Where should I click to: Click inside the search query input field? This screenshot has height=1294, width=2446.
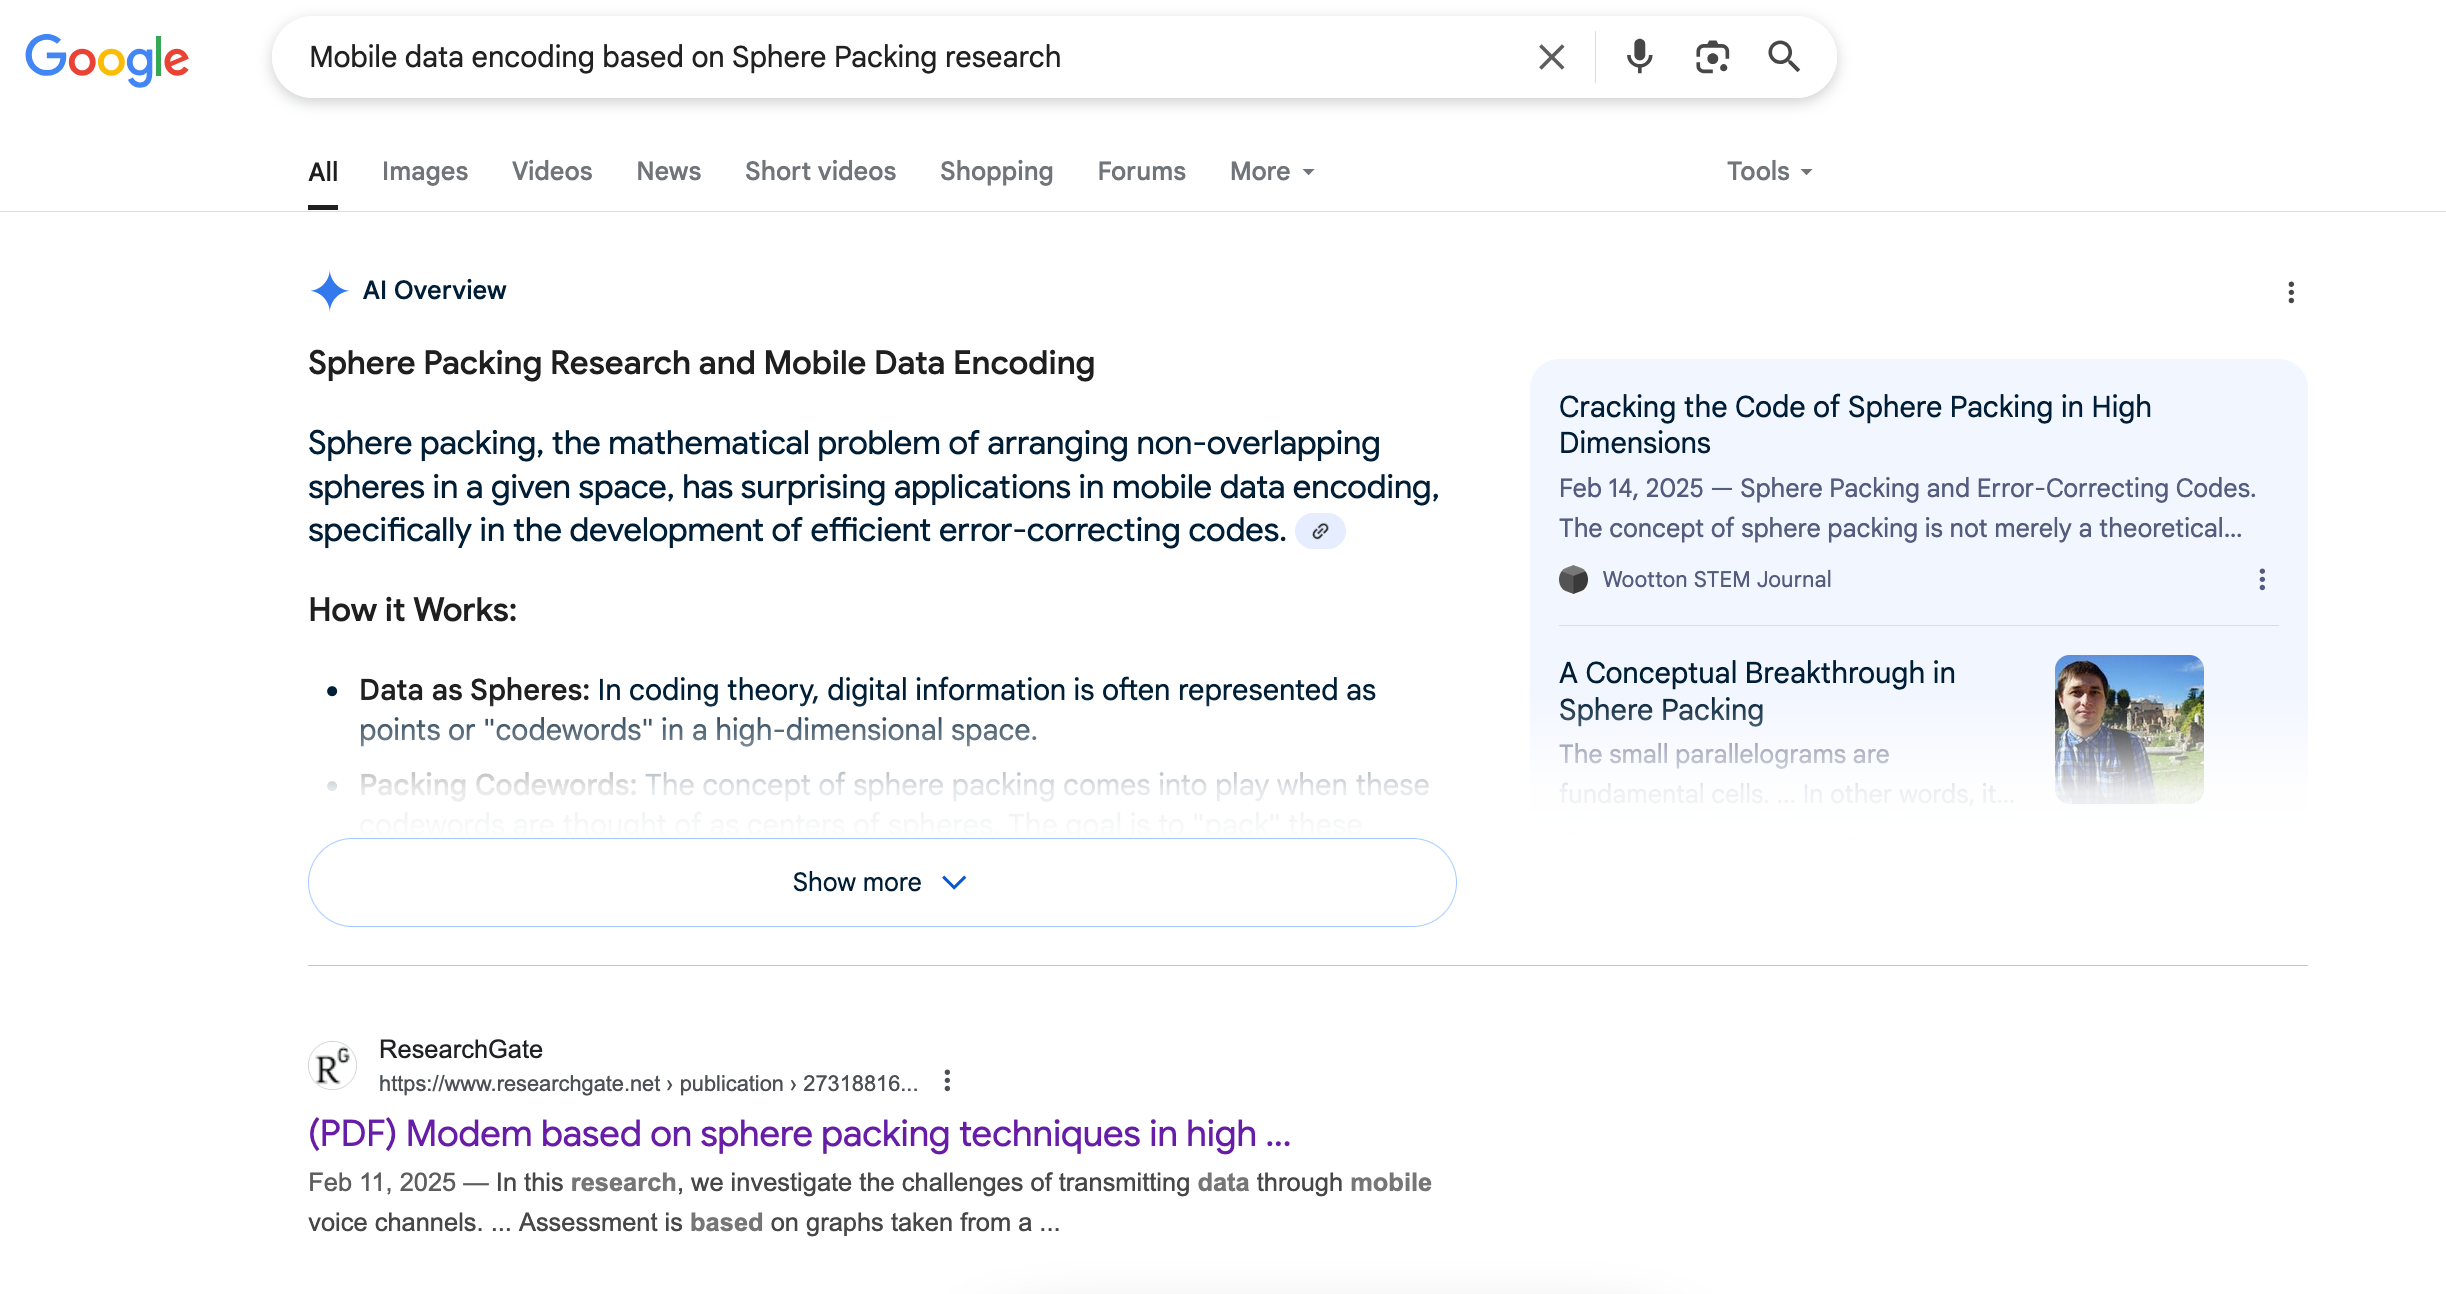pos(900,57)
